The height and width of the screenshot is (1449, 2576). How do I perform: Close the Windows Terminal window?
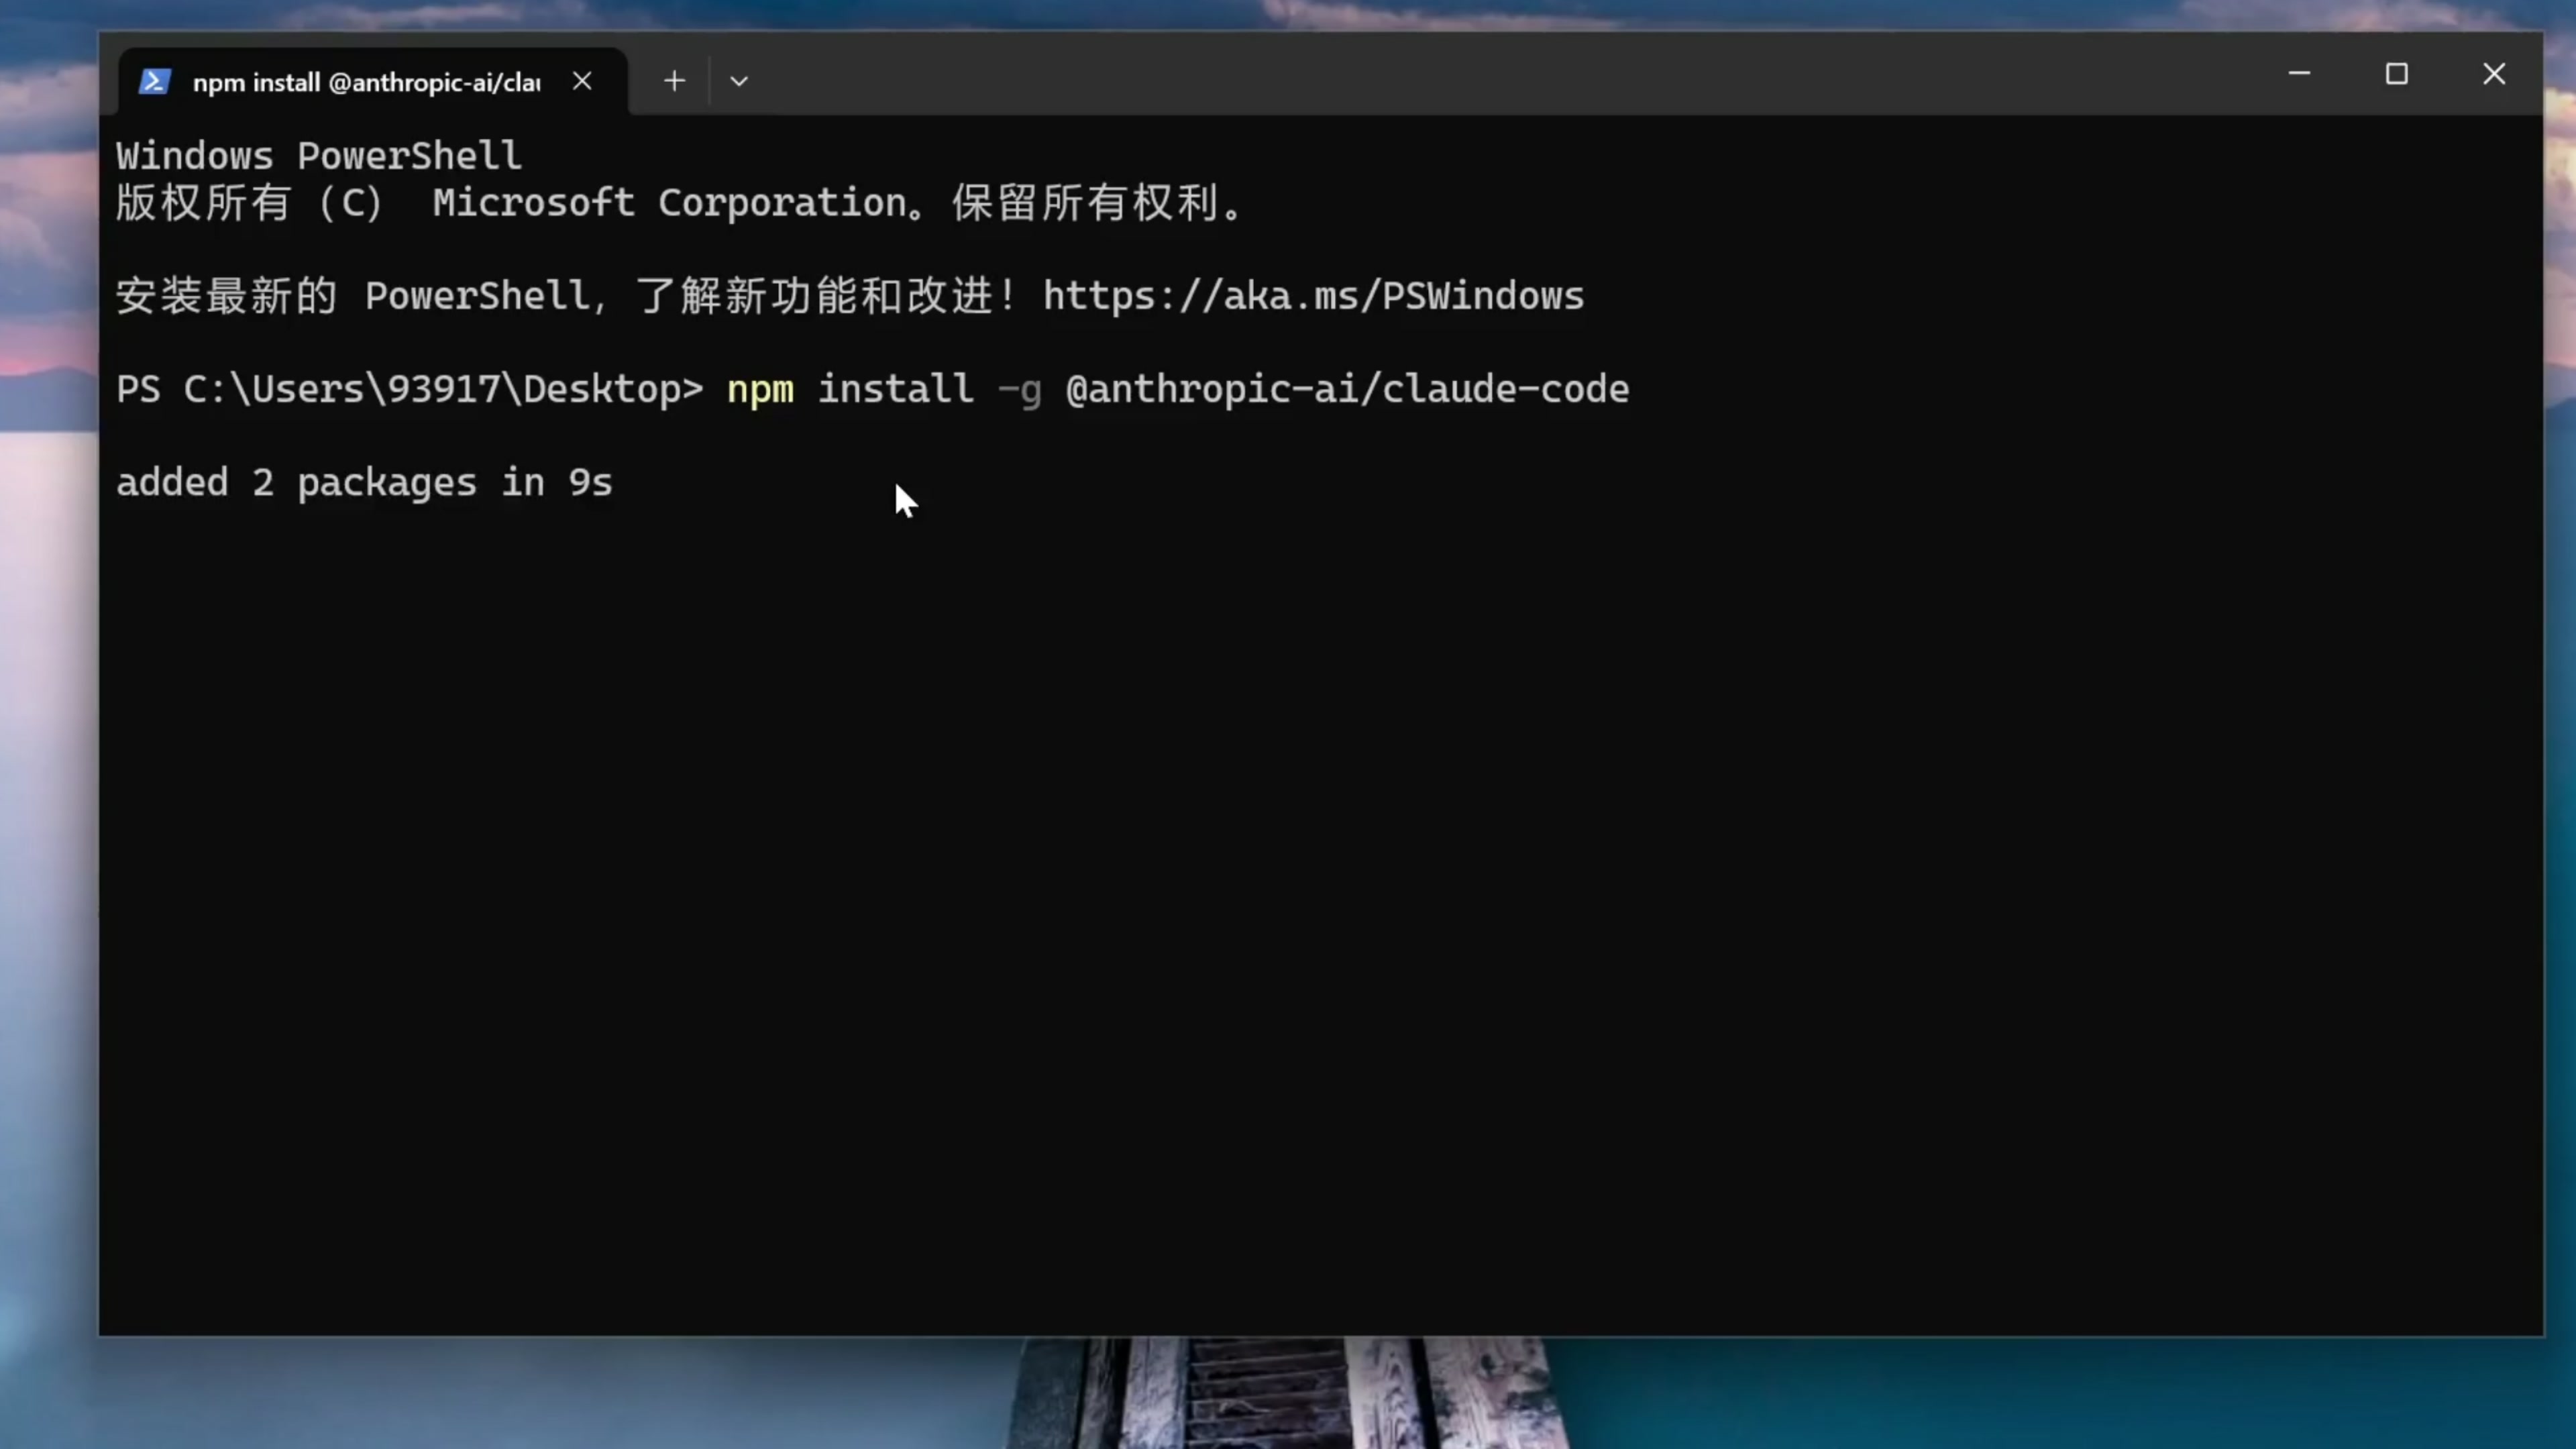pyautogui.click(x=2494, y=74)
